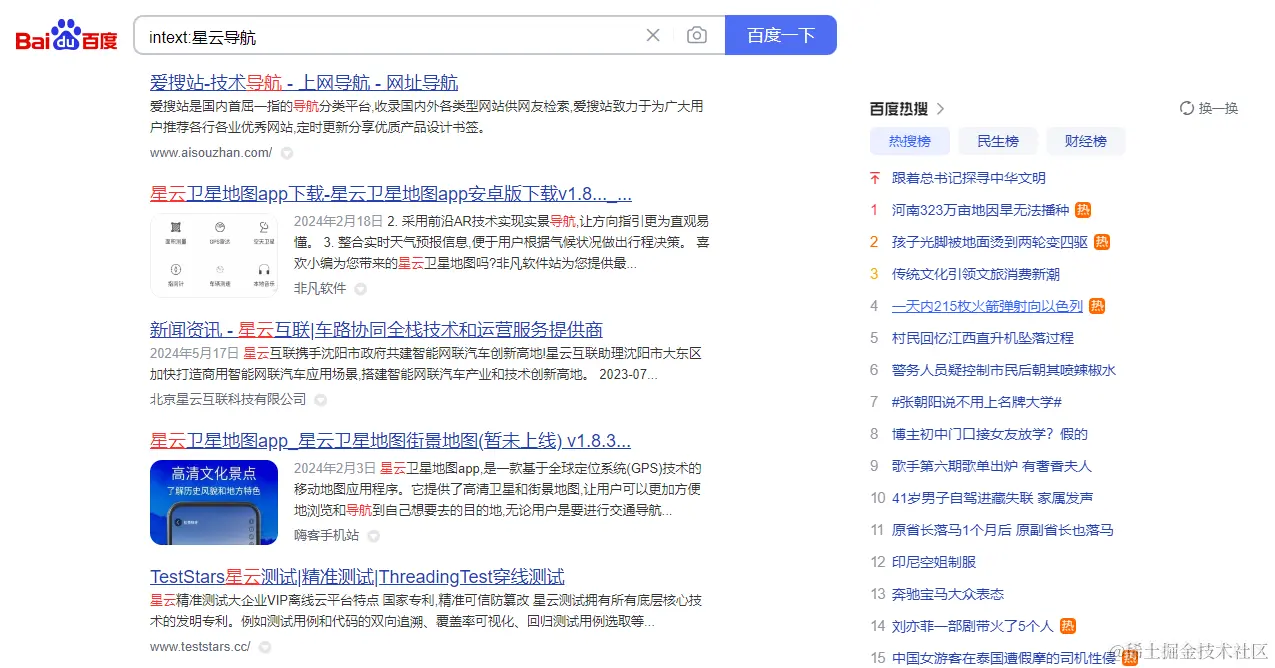This screenshot has width=1275, height=668.
Task: Click dropdown icon next to www.aisouzhan.com
Action: 287,153
